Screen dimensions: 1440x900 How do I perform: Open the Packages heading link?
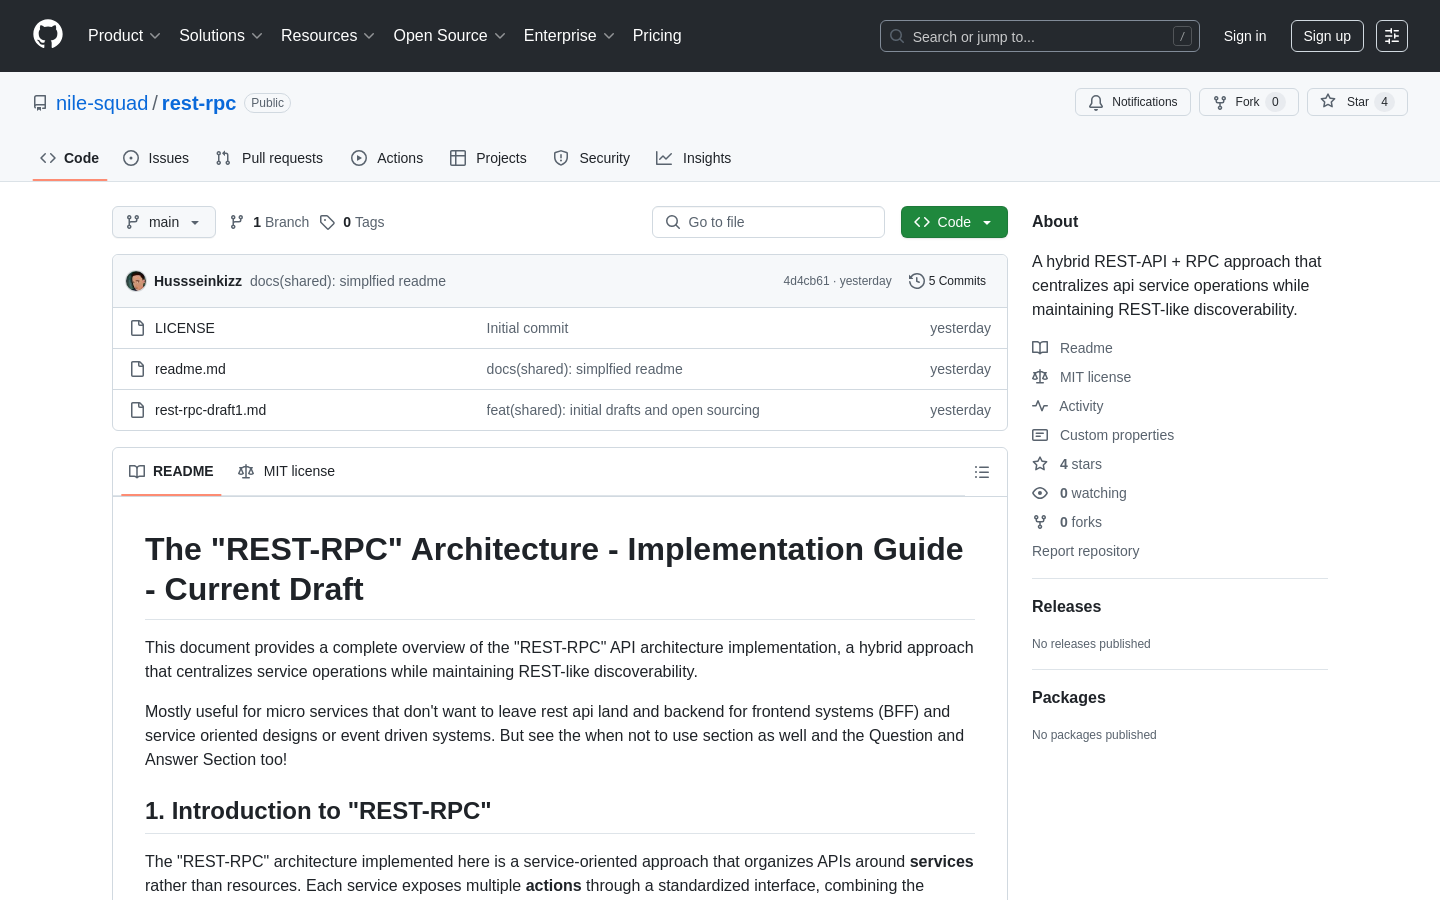pos(1069,698)
